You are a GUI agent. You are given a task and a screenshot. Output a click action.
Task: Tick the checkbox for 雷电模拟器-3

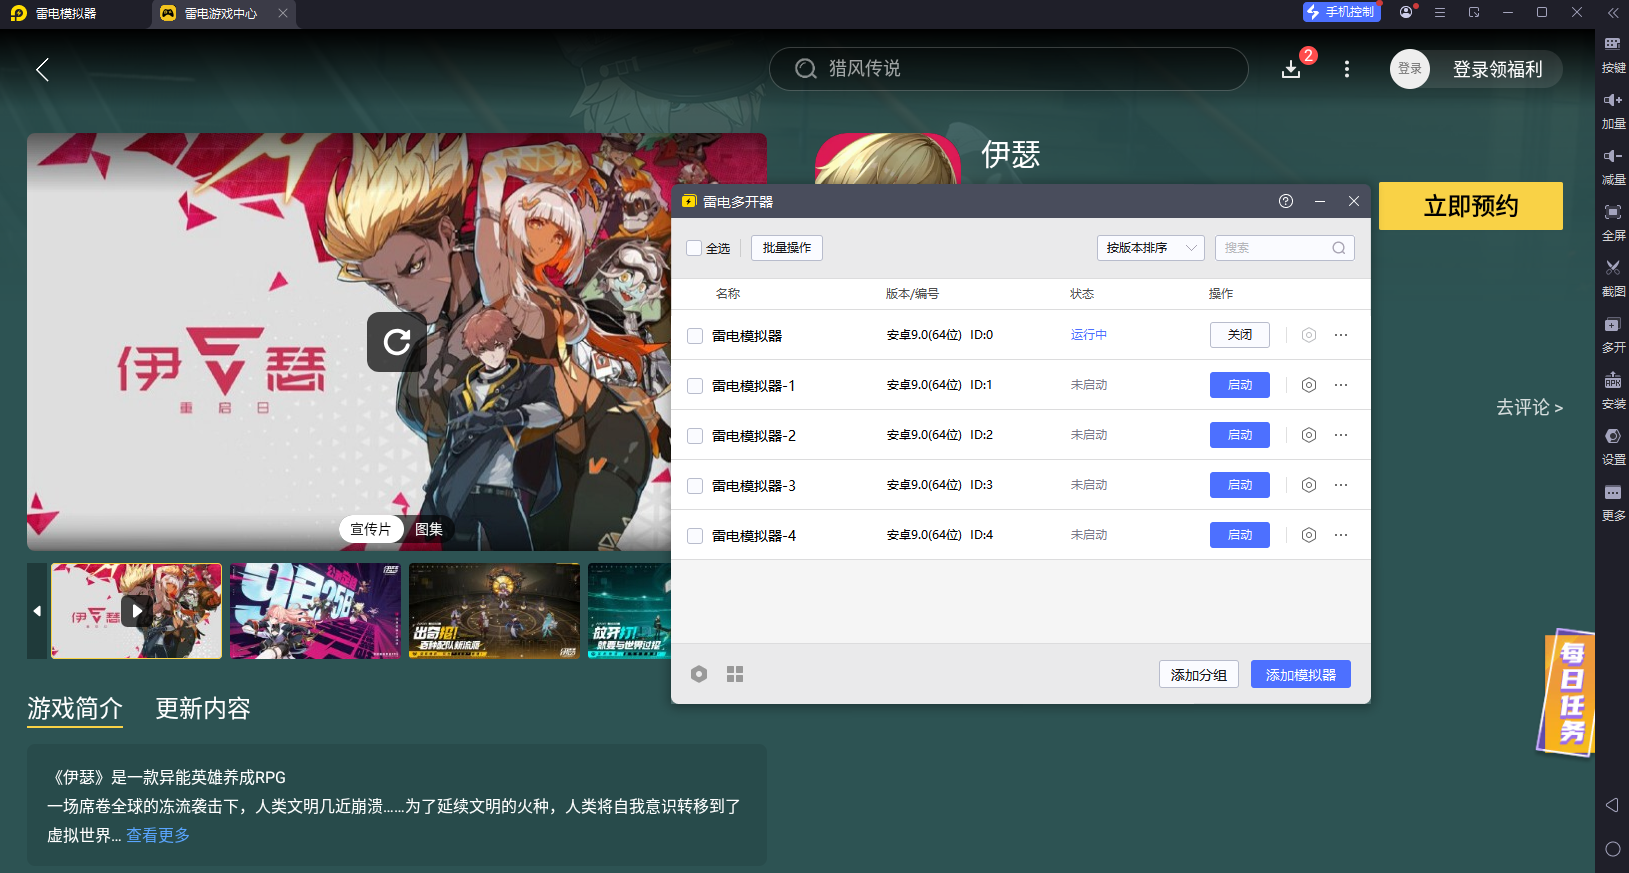pos(695,486)
